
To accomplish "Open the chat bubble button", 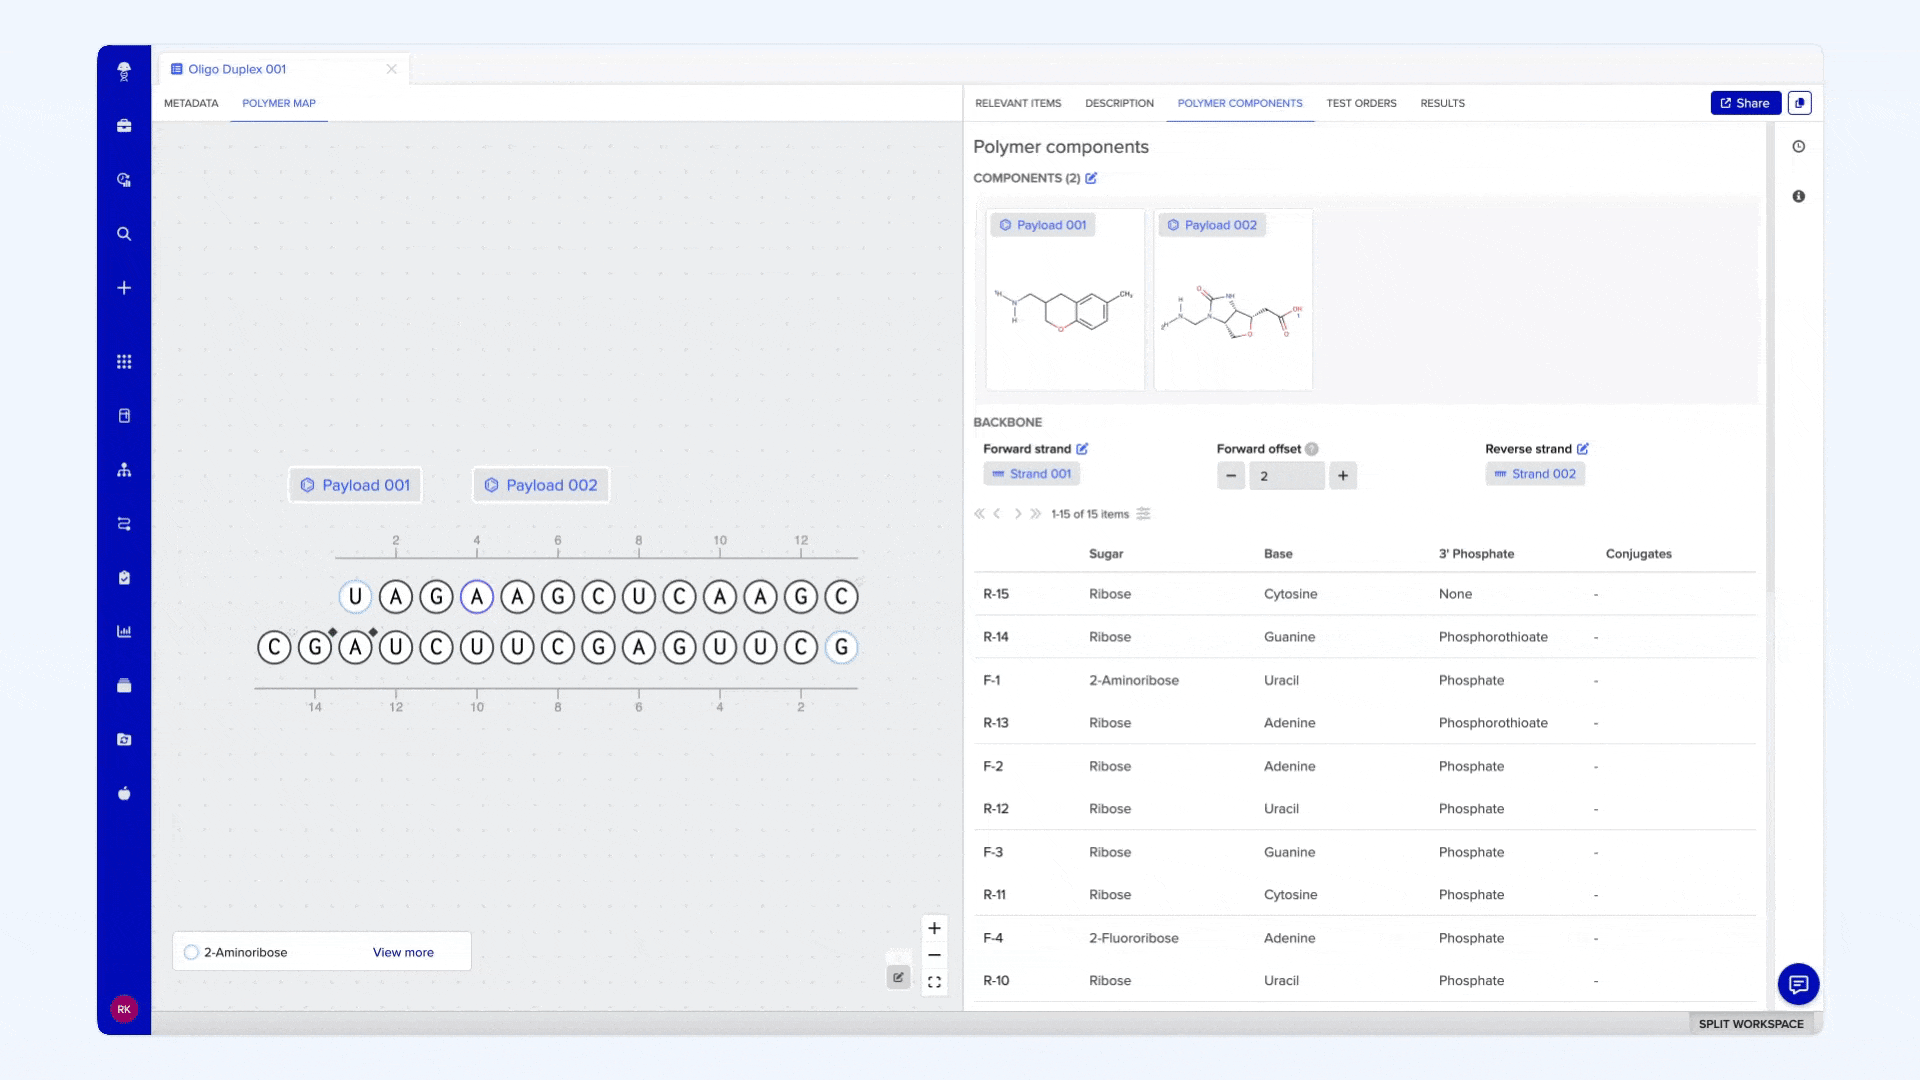I will [x=1797, y=984].
